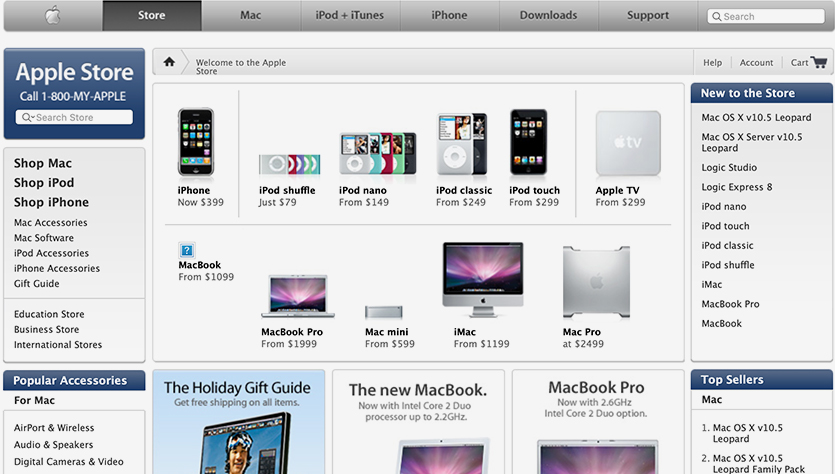Click the Shop Mac link
The height and width of the screenshot is (474, 835).
coord(43,164)
